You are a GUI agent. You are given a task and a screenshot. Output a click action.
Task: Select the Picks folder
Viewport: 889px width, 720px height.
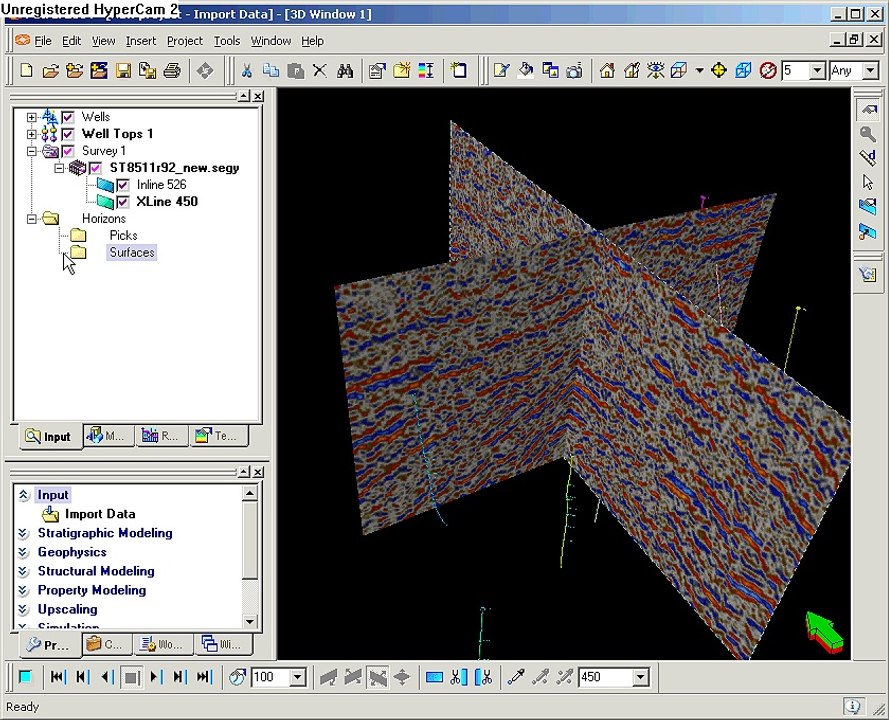[124, 235]
